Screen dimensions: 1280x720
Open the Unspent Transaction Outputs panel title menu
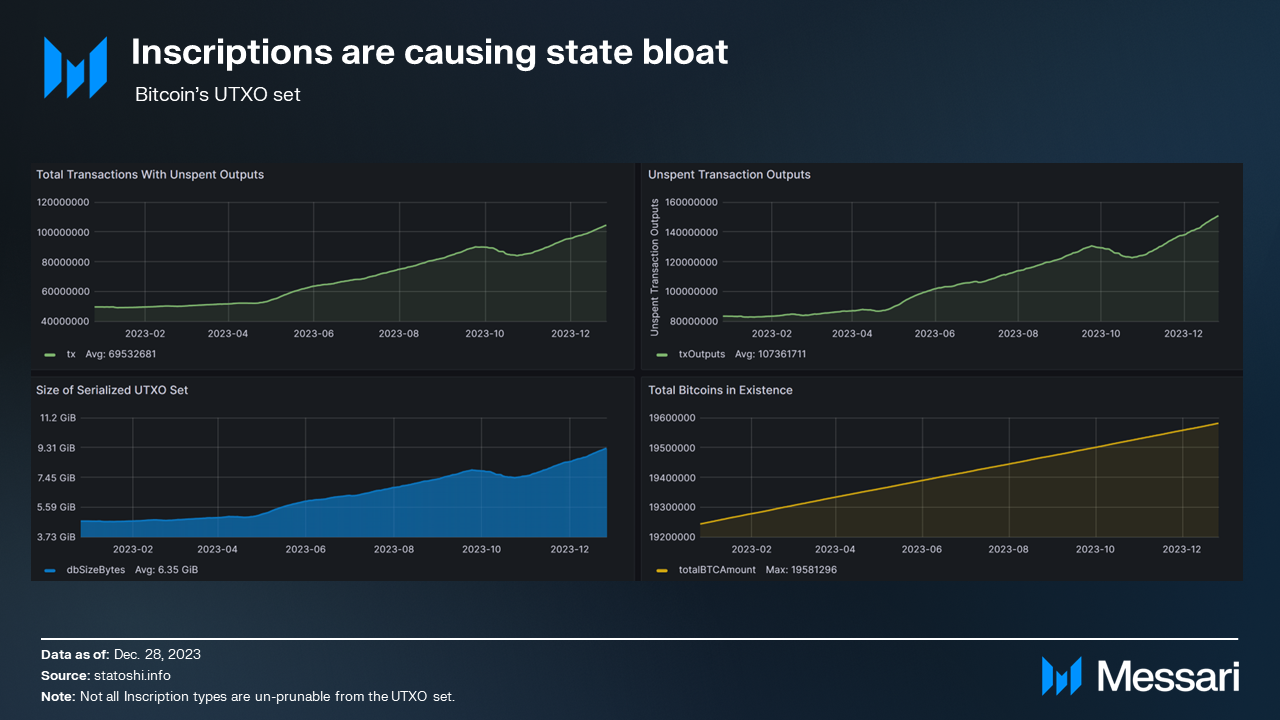[x=729, y=174]
